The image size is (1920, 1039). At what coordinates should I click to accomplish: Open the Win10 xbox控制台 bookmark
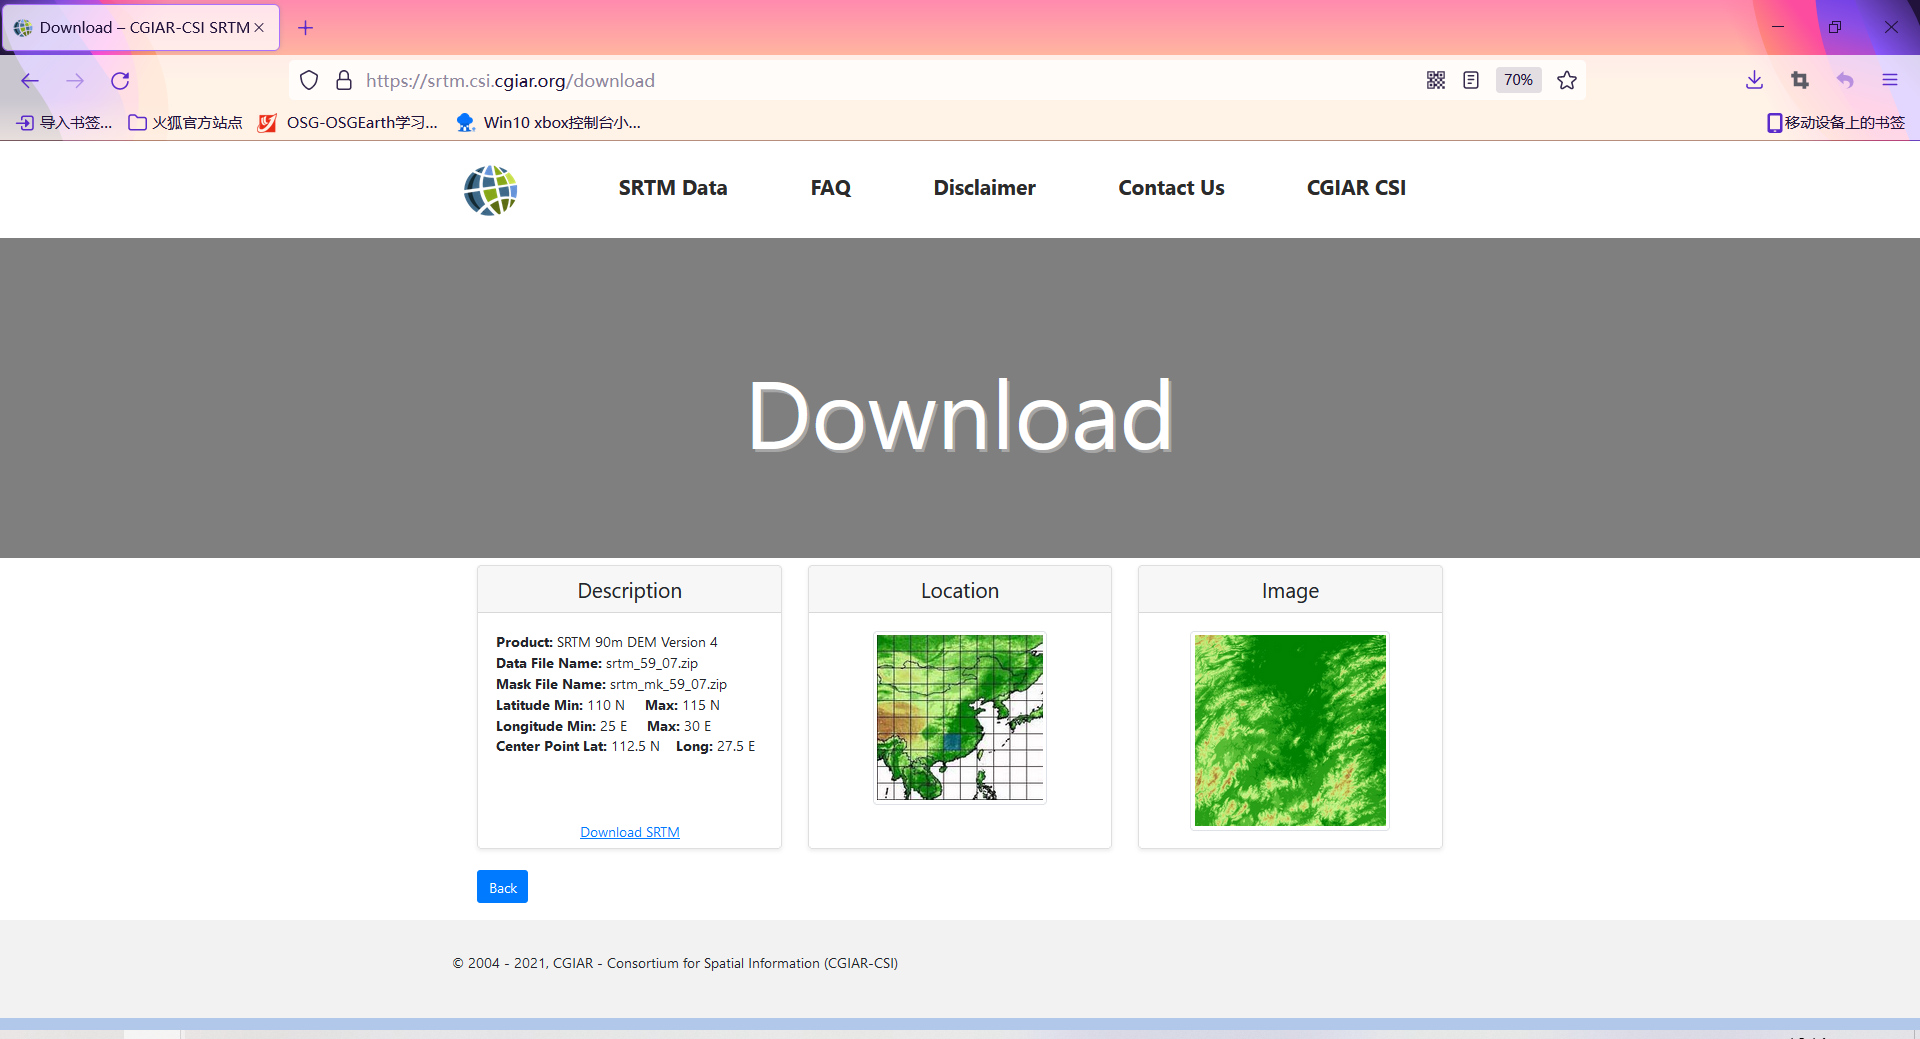tap(548, 122)
